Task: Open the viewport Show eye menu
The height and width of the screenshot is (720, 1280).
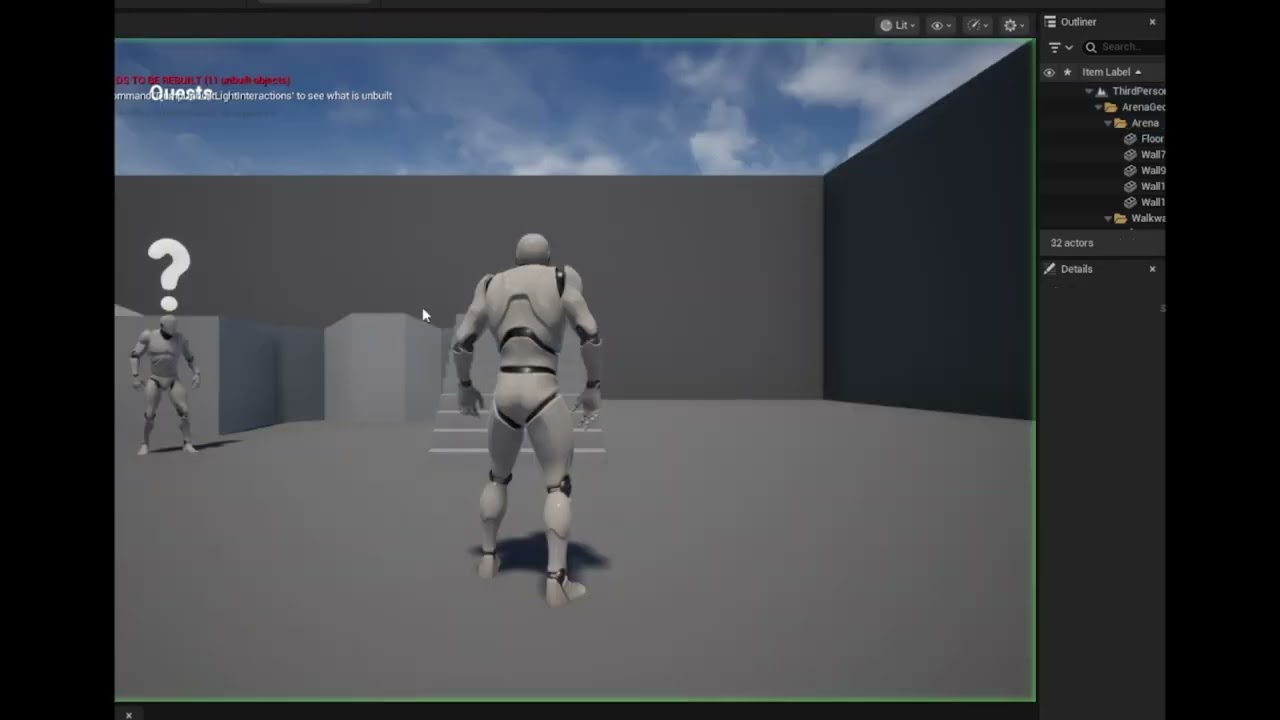Action: tap(941, 25)
